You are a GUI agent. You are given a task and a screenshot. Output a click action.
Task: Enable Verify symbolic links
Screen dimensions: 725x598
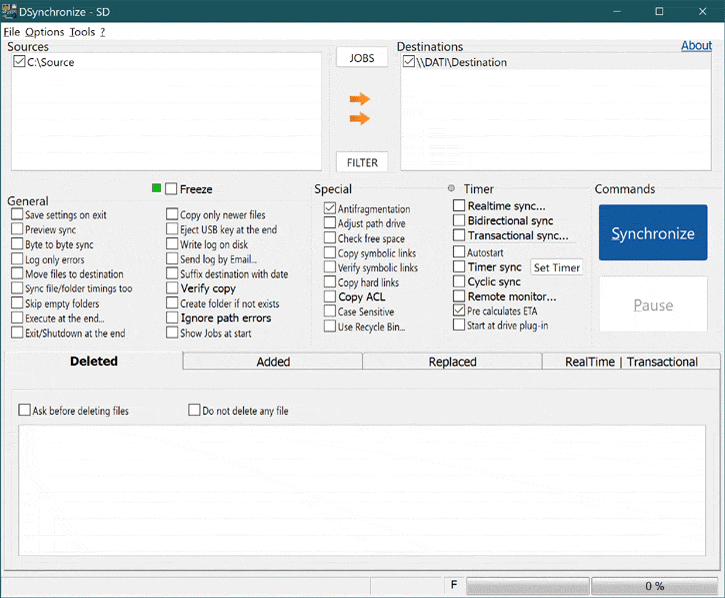(330, 267)
